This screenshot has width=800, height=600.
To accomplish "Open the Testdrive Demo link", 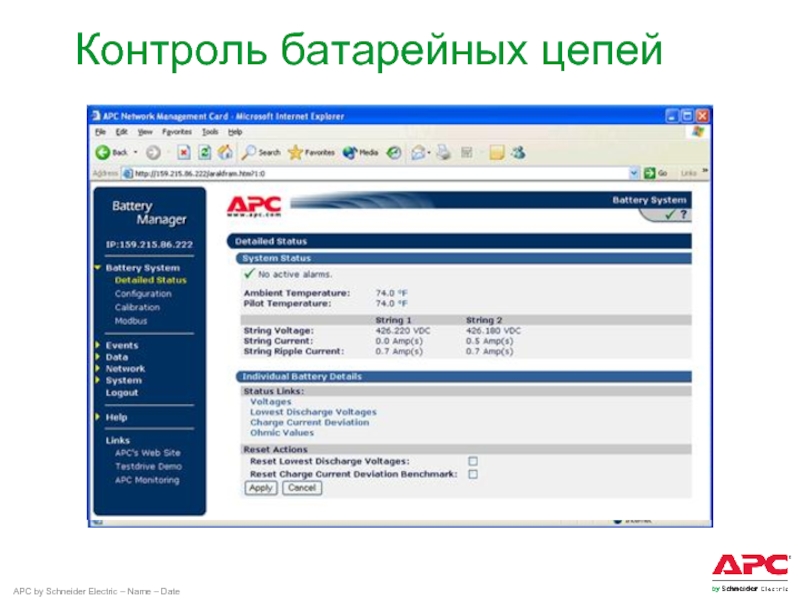I will click(148, 466).
